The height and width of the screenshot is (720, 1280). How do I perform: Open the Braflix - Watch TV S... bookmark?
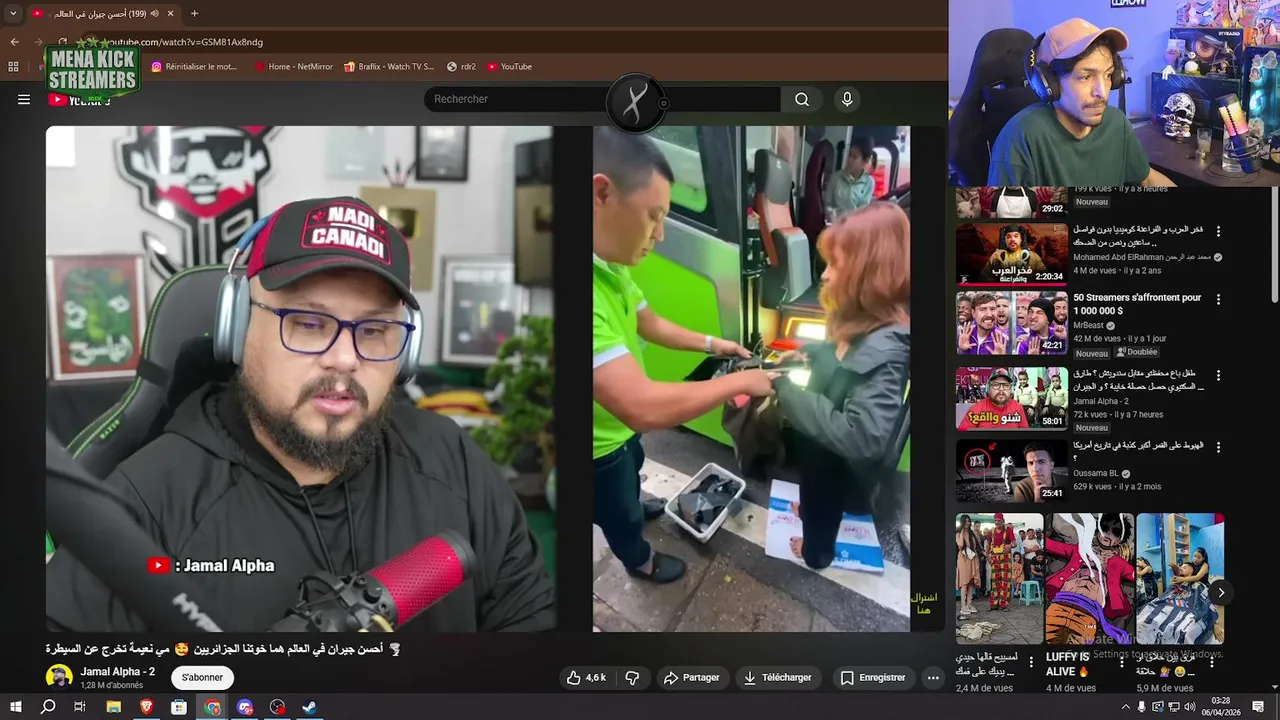tap(389, 67)
